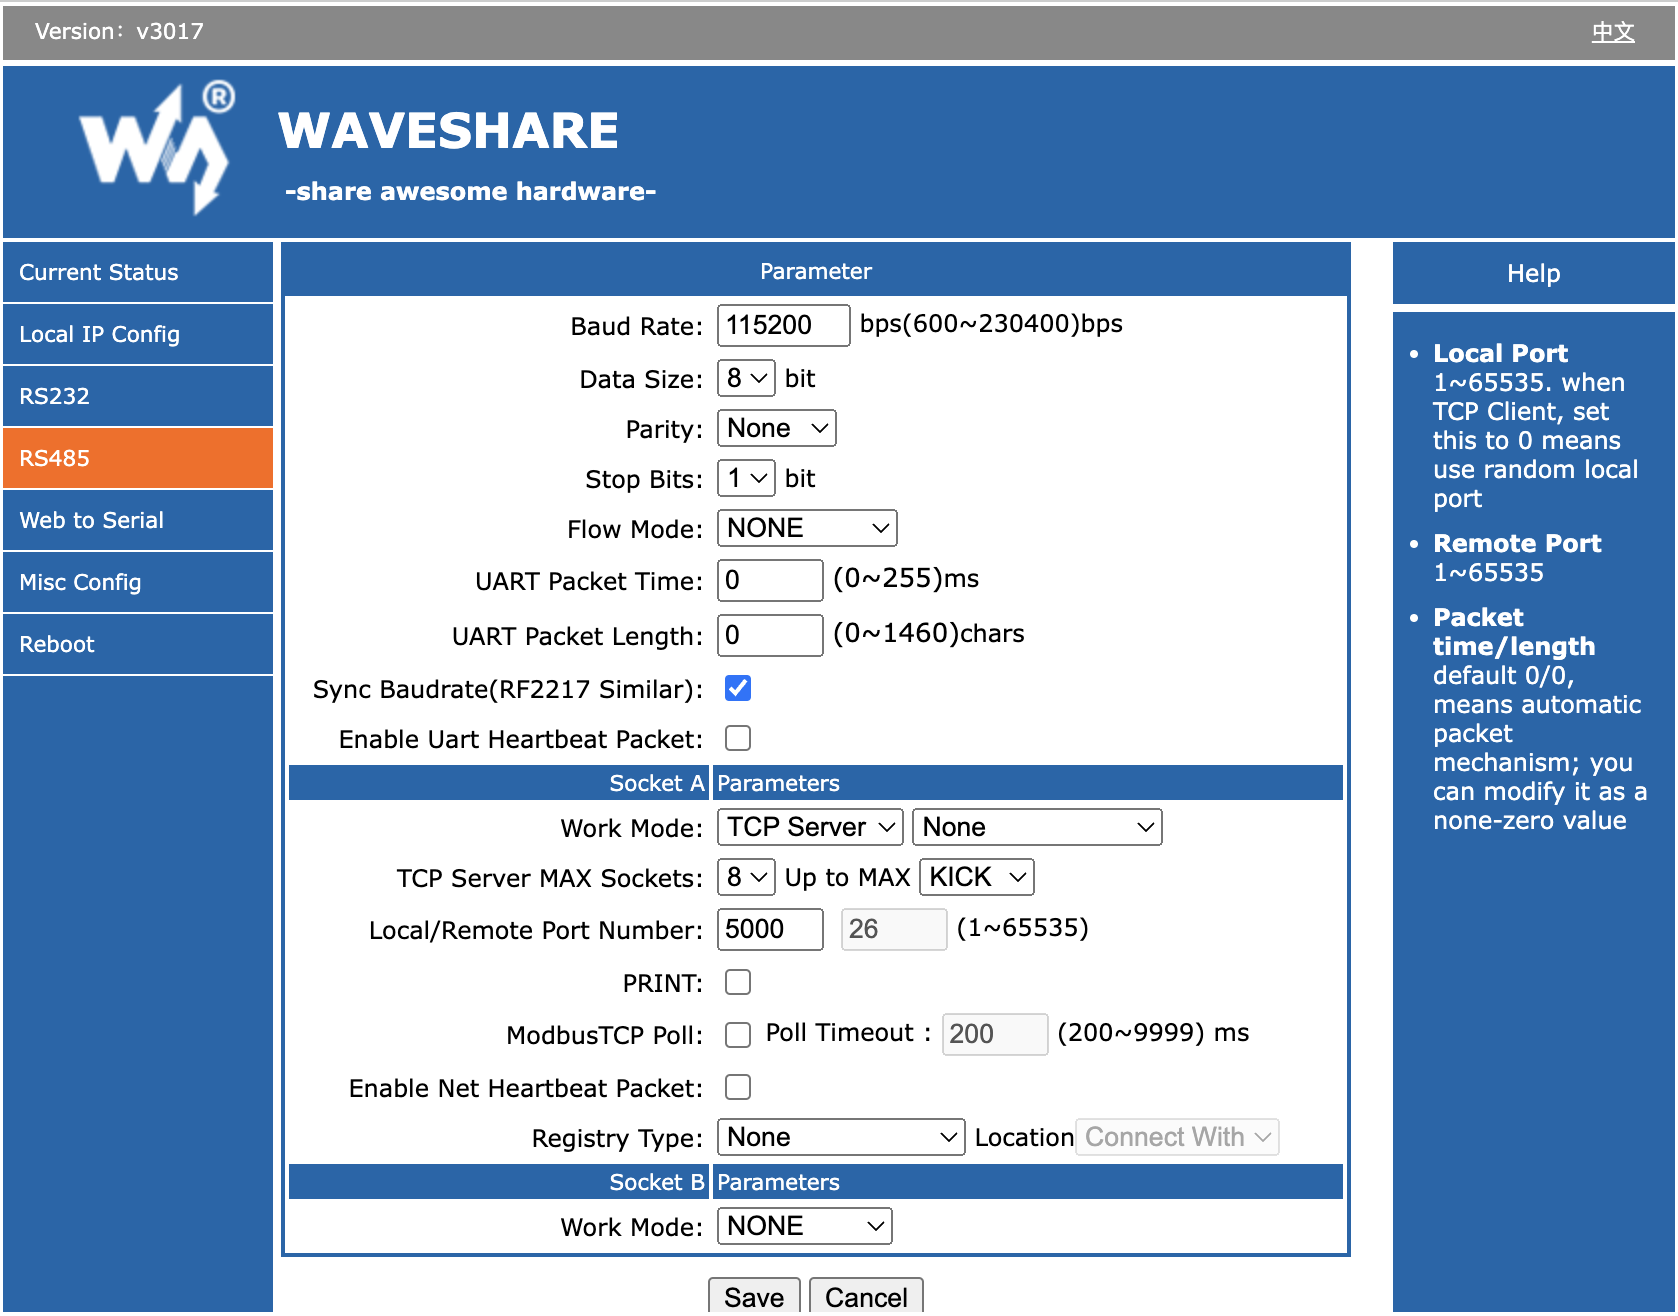Open the None dropdown beside TCP Server
The width and height of the screenshot is (1678, 1316).
[1037, 827]
